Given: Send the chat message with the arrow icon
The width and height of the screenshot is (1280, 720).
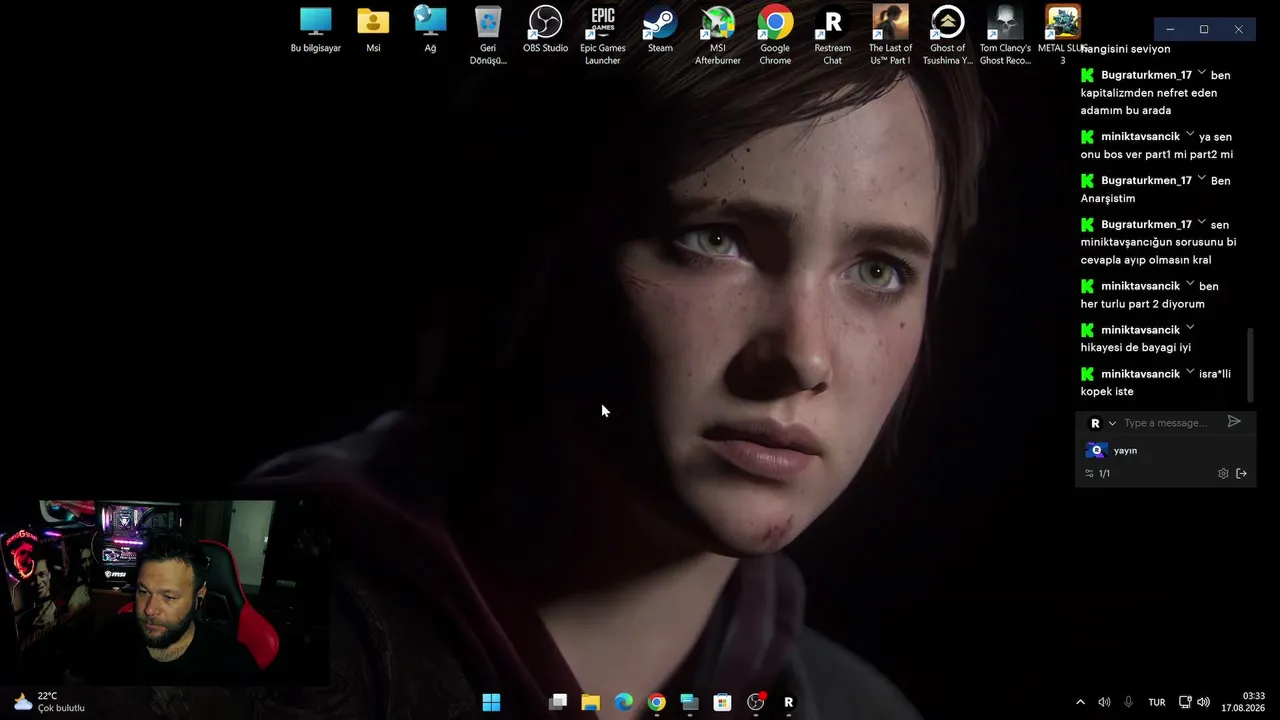Looking at the screenshot, I should click(1234, 422).
